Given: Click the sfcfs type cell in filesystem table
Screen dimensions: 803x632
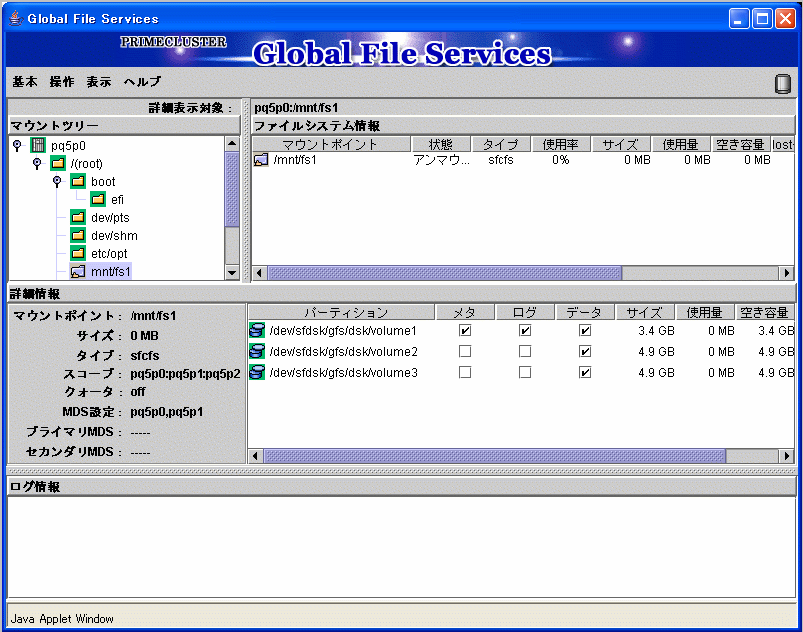Looking at the screenshot, I should 501,160.
